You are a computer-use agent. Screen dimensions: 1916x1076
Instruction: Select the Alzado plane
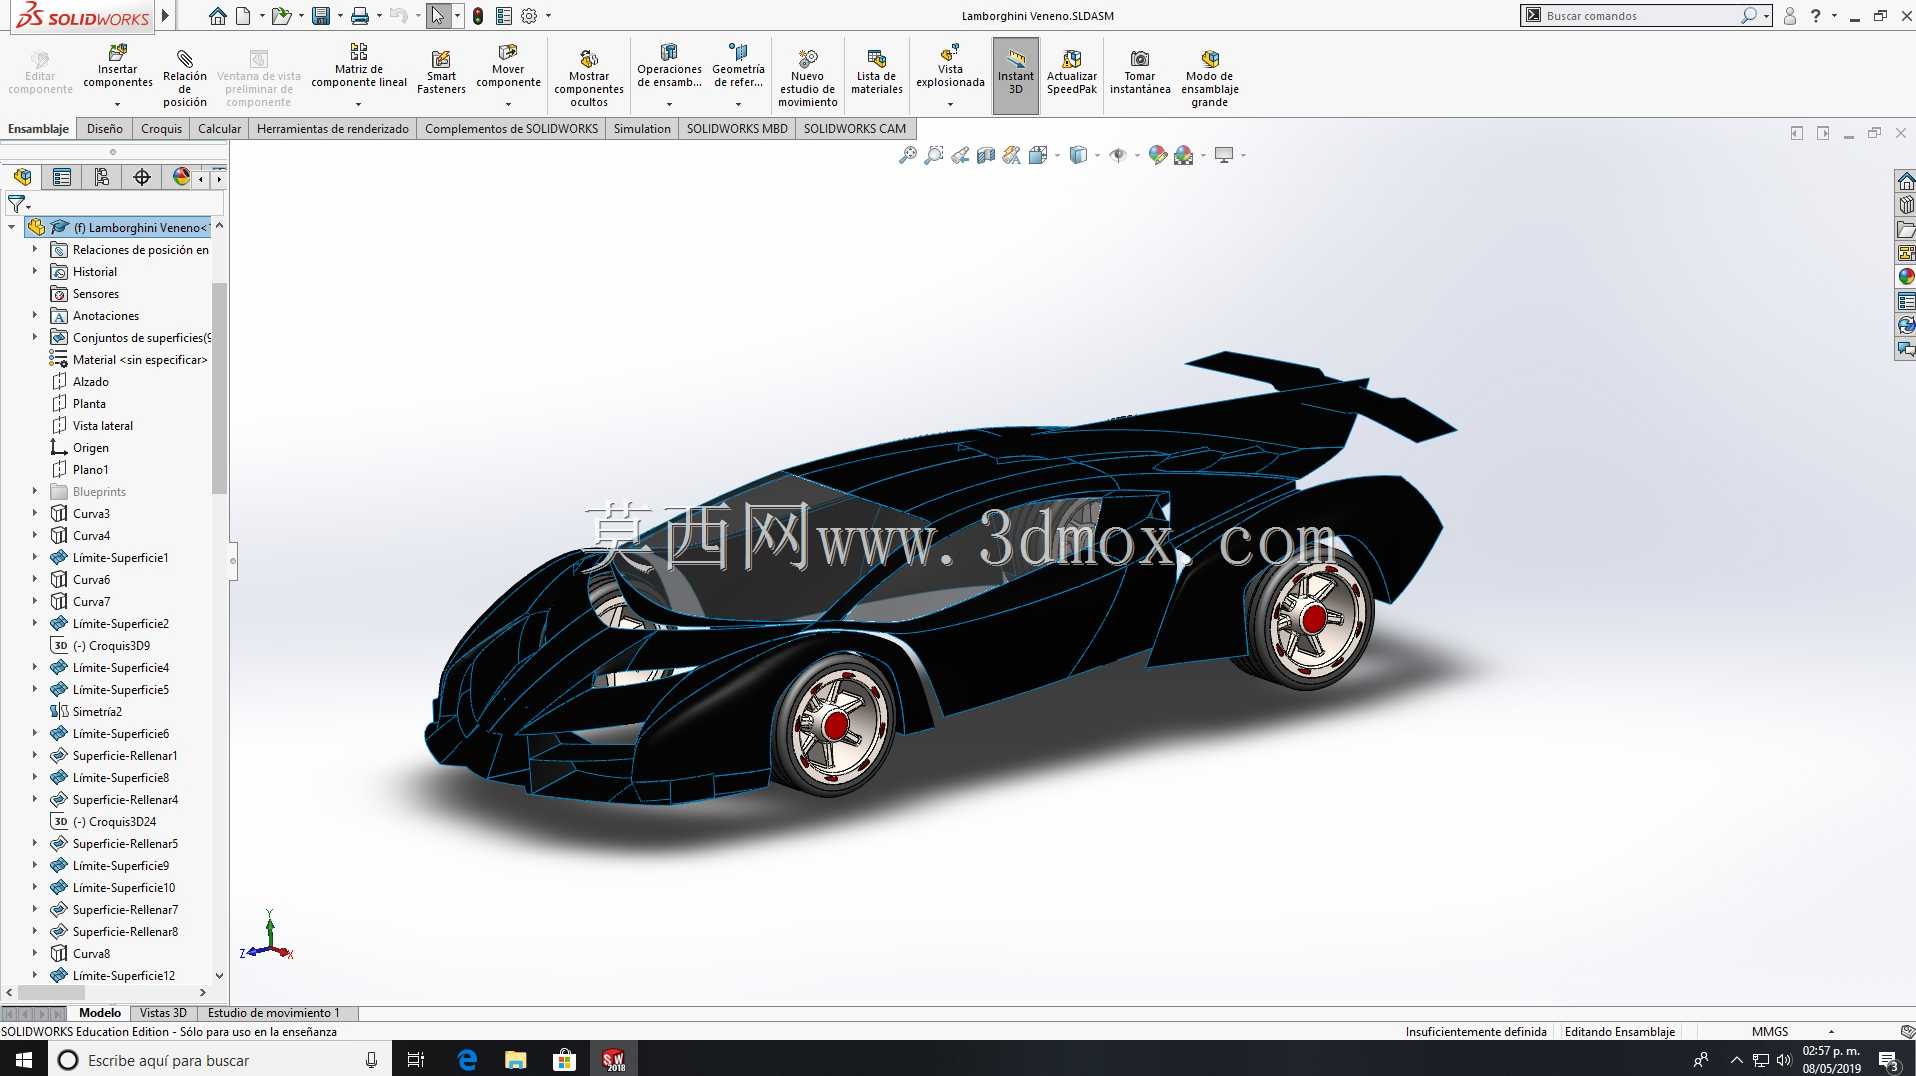[x=91, y=381]
